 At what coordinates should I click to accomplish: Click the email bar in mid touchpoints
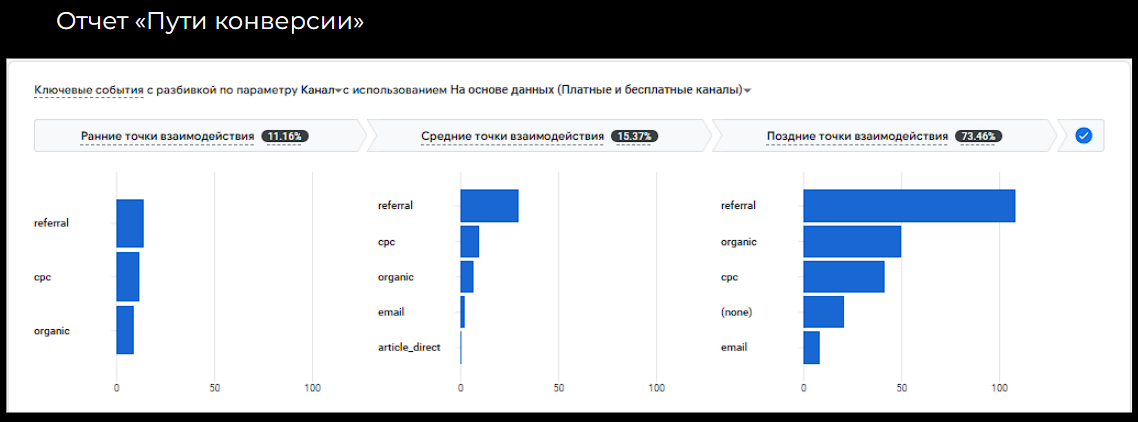[462, 312]
